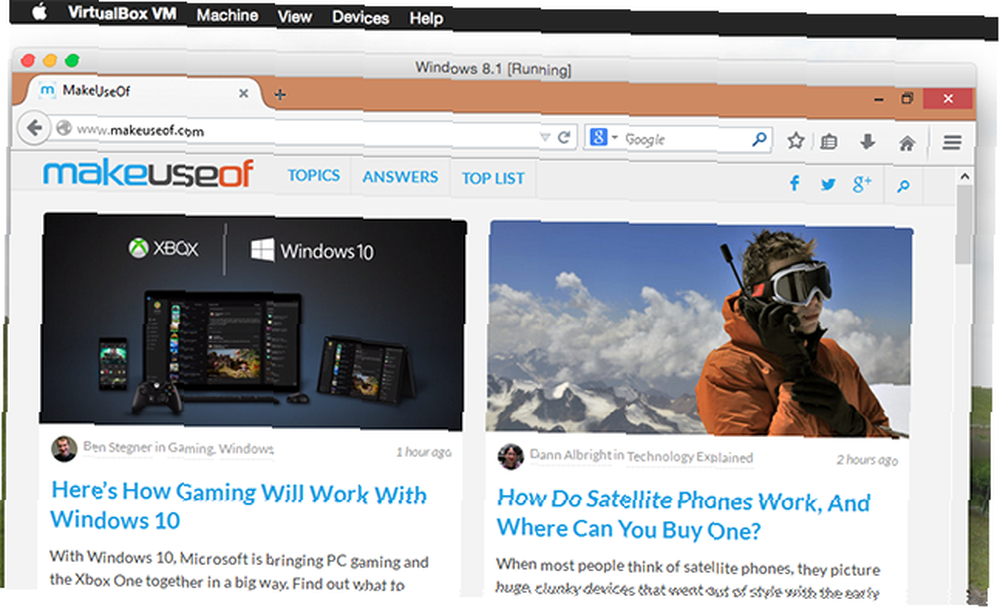
Task: Open the search engine selector dropdown
Action: coord(603,137)
